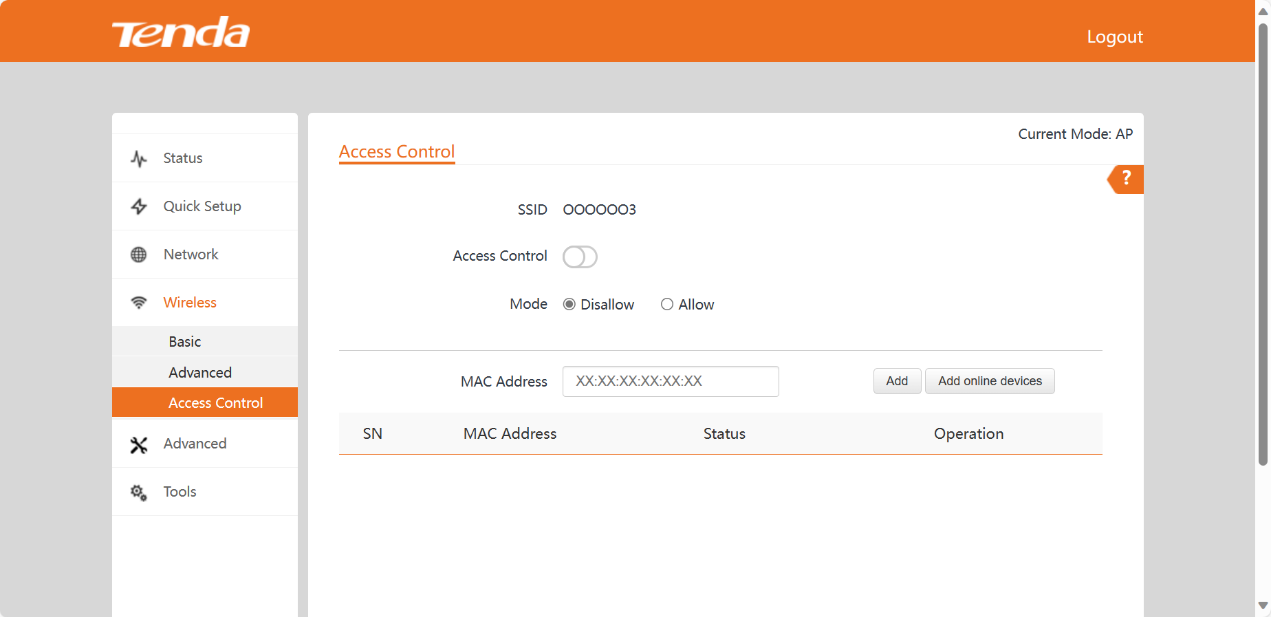Click the Status pulse icon in sidebar

pos(139,159)
